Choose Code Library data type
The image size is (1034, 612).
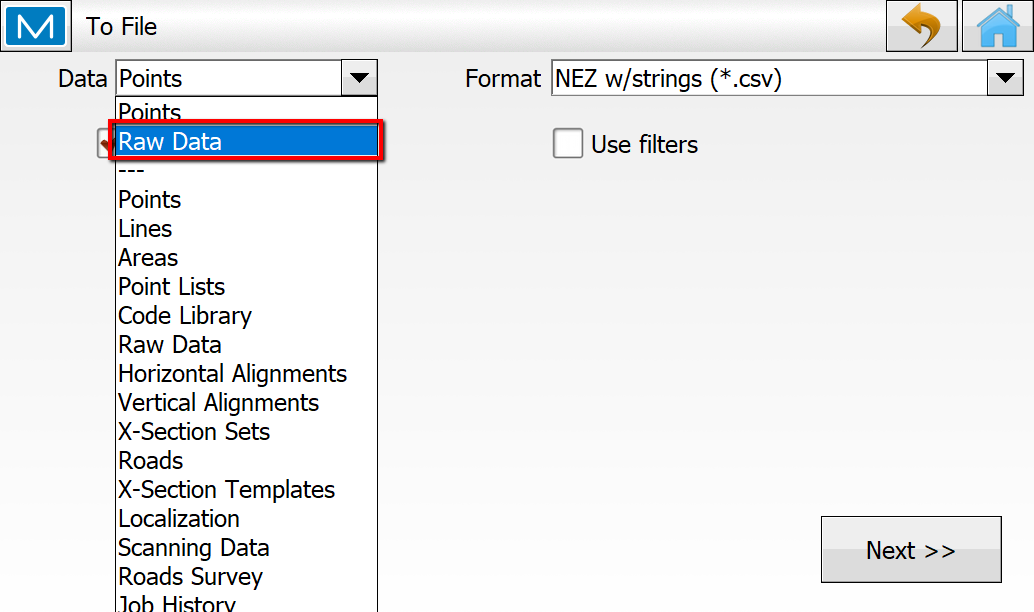point(185,316)
